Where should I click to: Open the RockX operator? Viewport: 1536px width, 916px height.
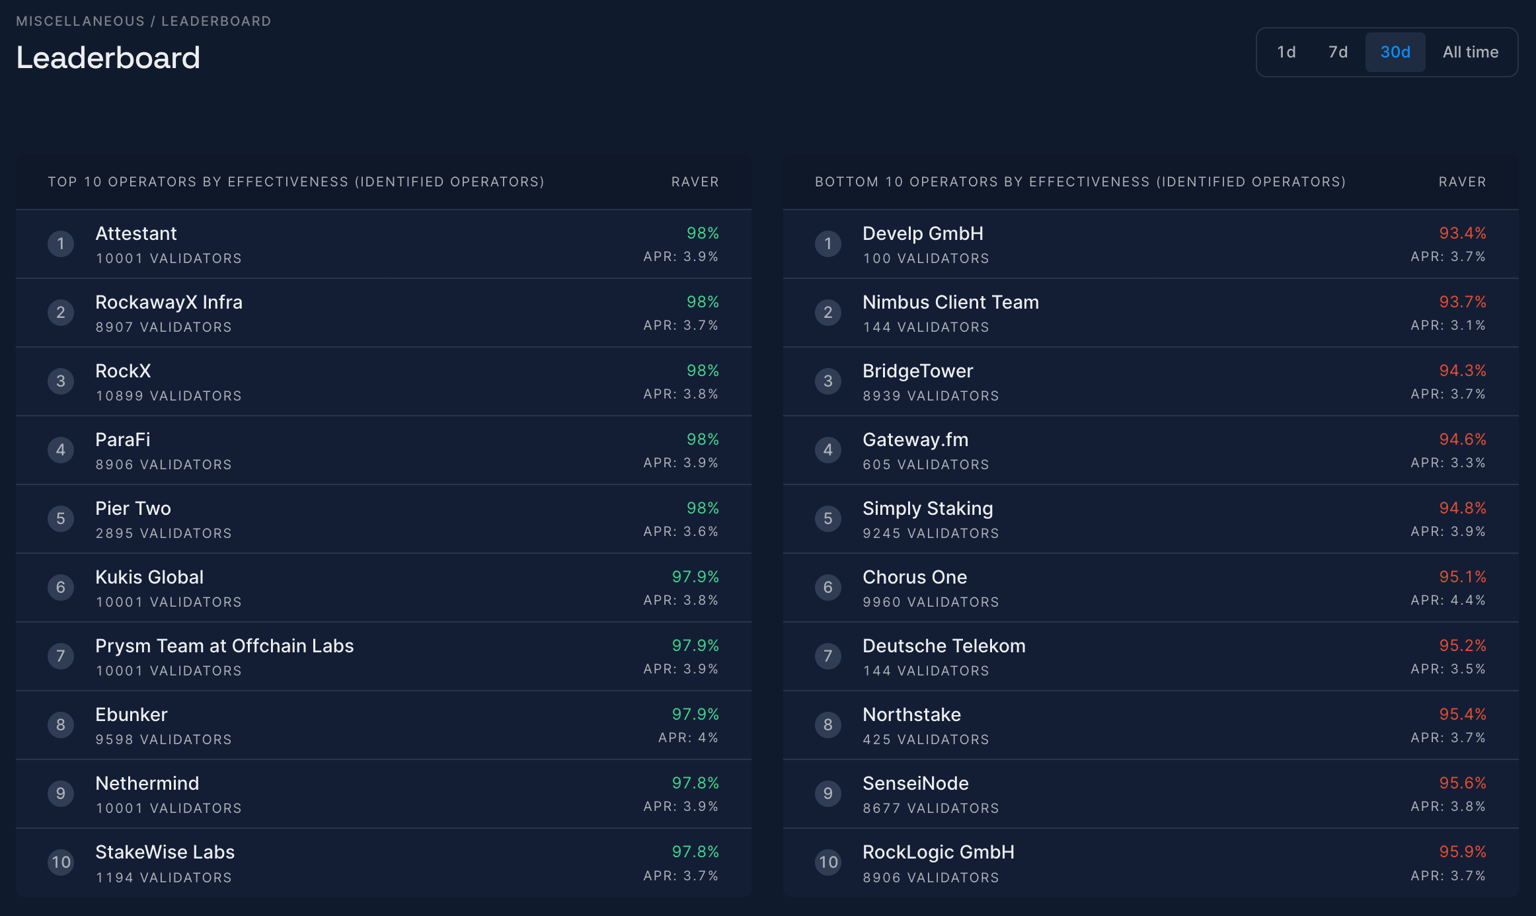click(x=123, y=371)
